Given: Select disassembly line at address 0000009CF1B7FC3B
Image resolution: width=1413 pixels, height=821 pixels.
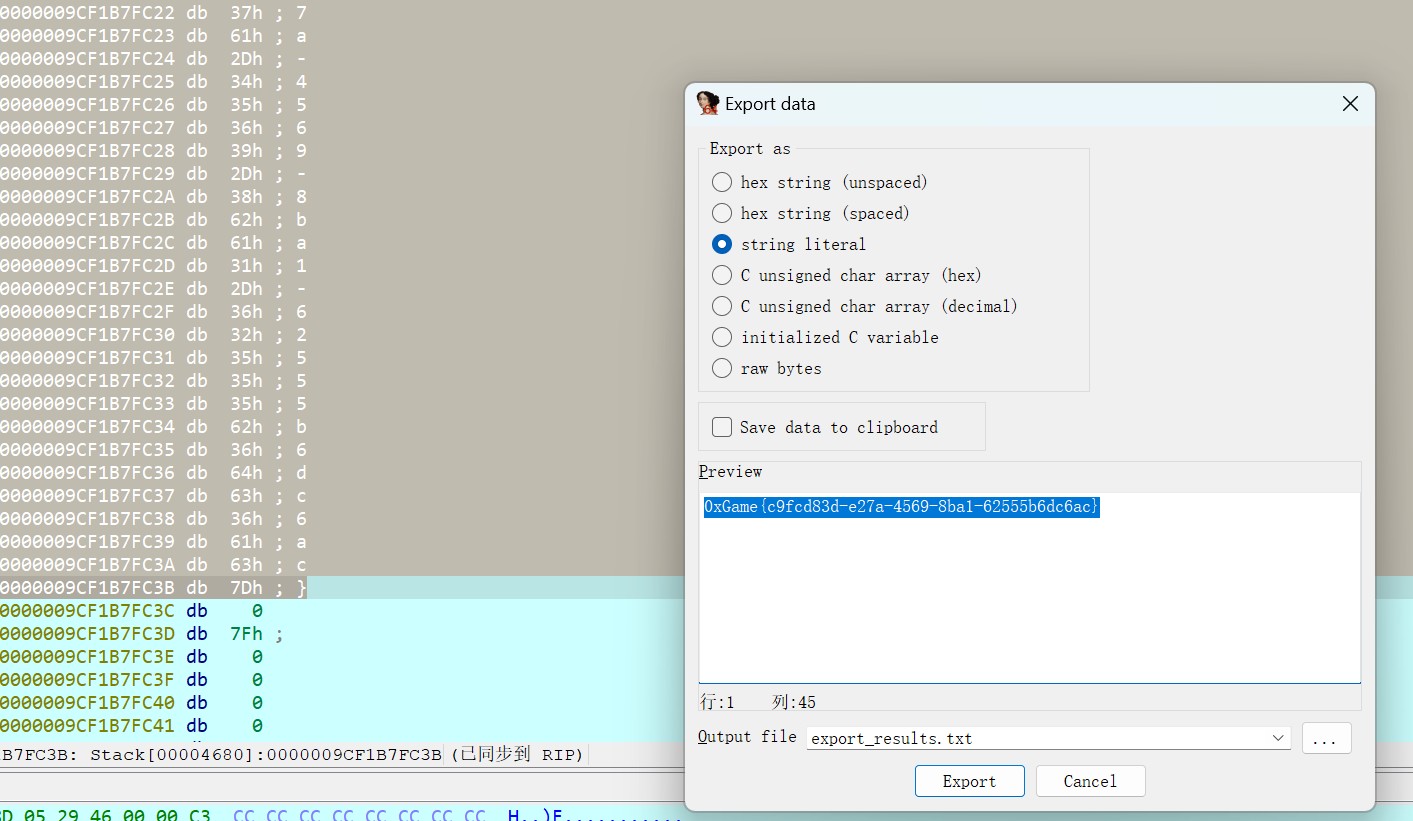Looking at the screenshot, I should (152, 588).
